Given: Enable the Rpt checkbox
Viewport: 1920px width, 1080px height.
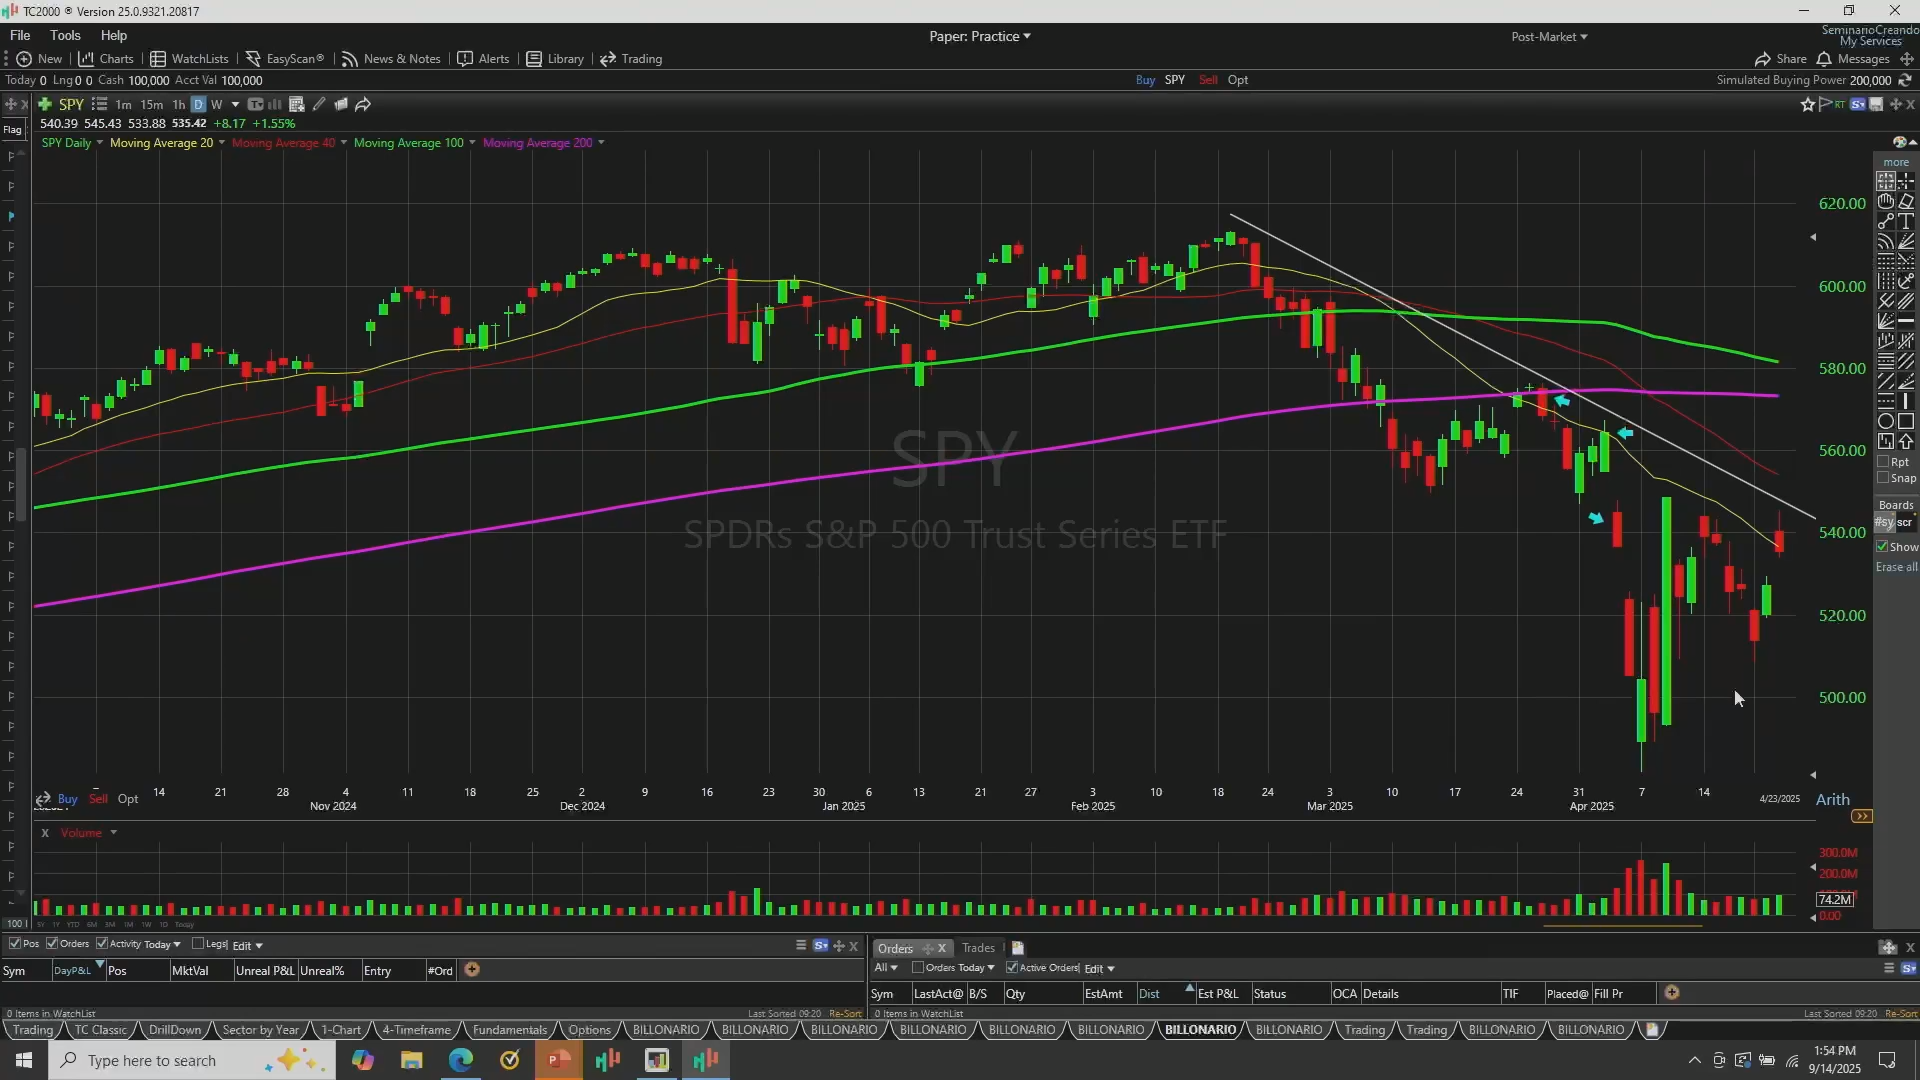Looking at the screenshot, I should point(1883,462).
